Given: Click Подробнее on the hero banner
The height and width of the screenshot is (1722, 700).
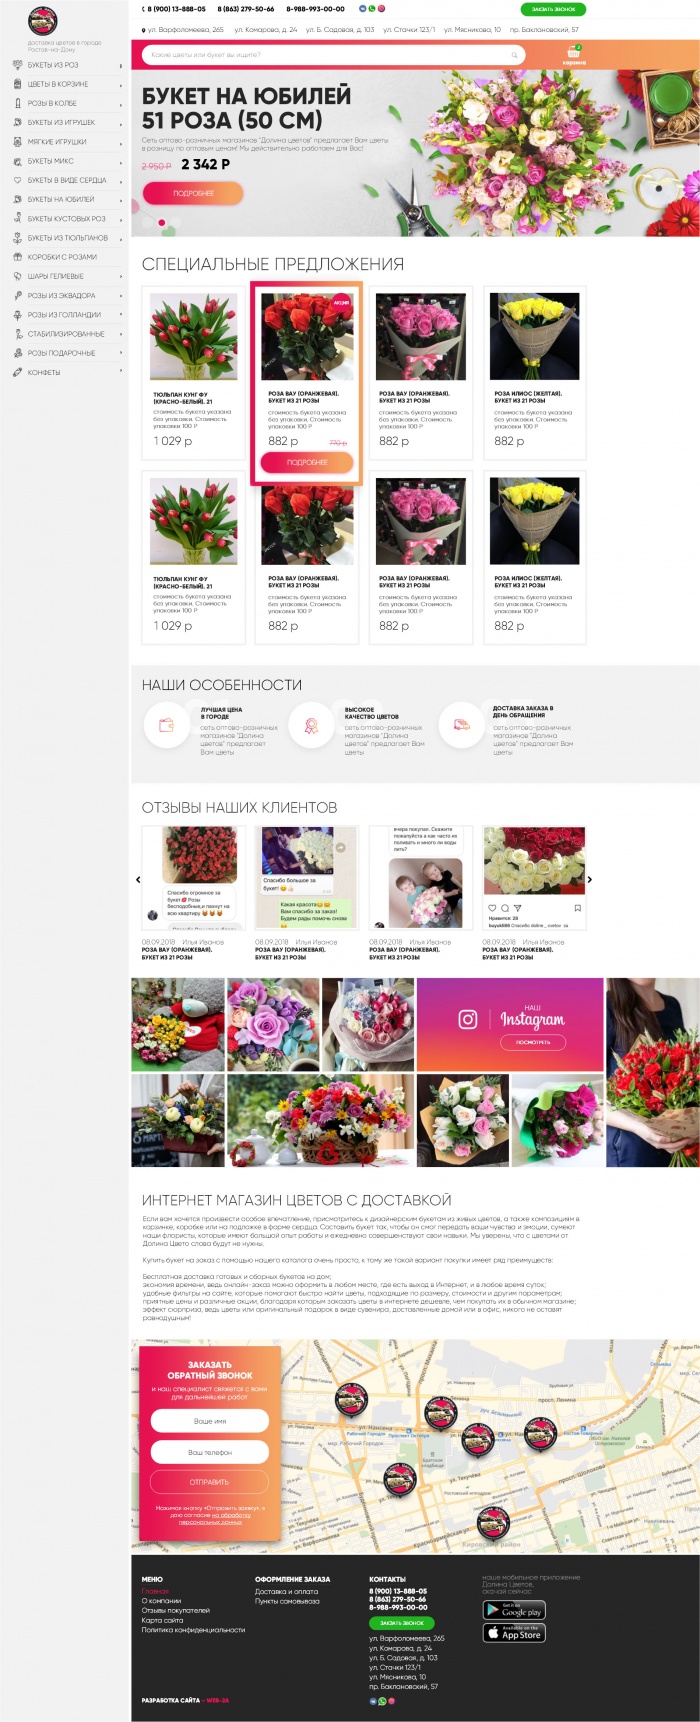Looking at the screenshot, I should (x=193, y=193).
